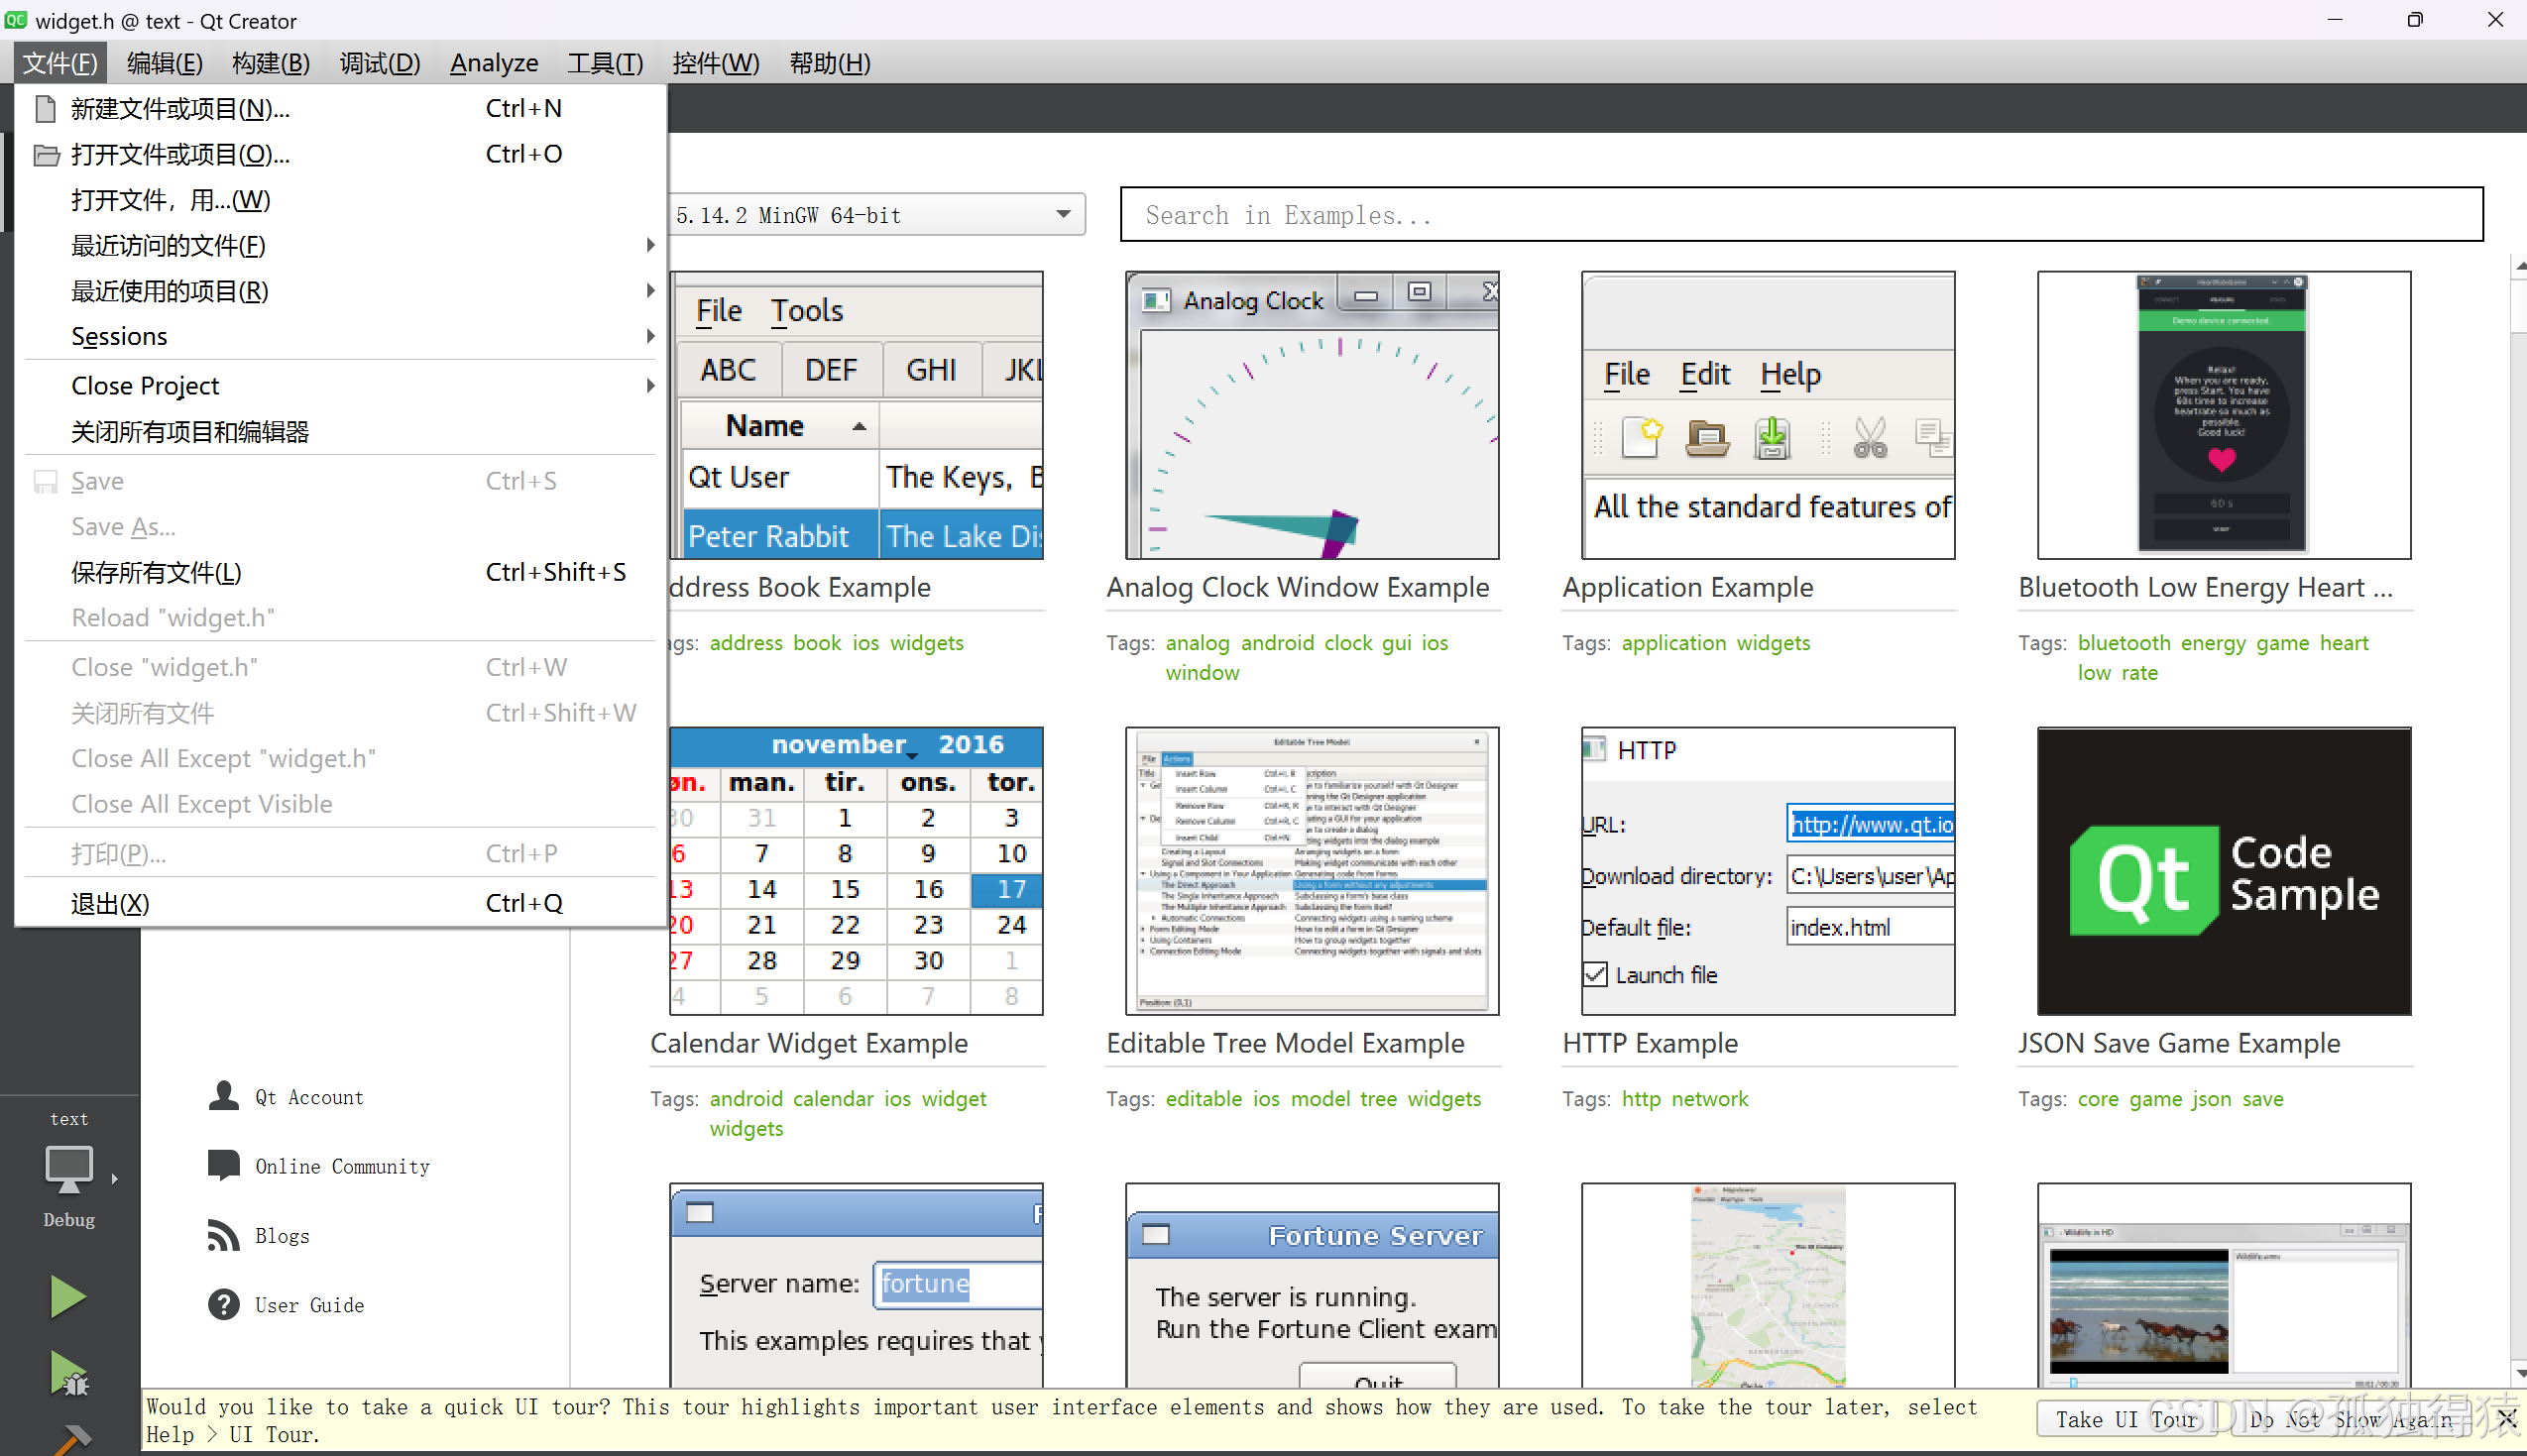Click the bluetooth tag link
Image resolution: width=2527 pixels, height=1456 pixels.
click(x=2124, y=643)
